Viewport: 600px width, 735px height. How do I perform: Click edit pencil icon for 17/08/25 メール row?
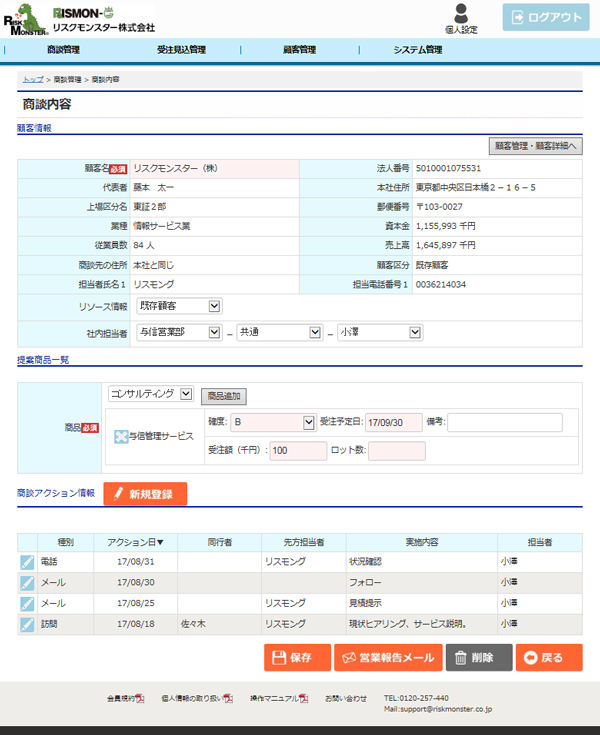click(27, 603)
